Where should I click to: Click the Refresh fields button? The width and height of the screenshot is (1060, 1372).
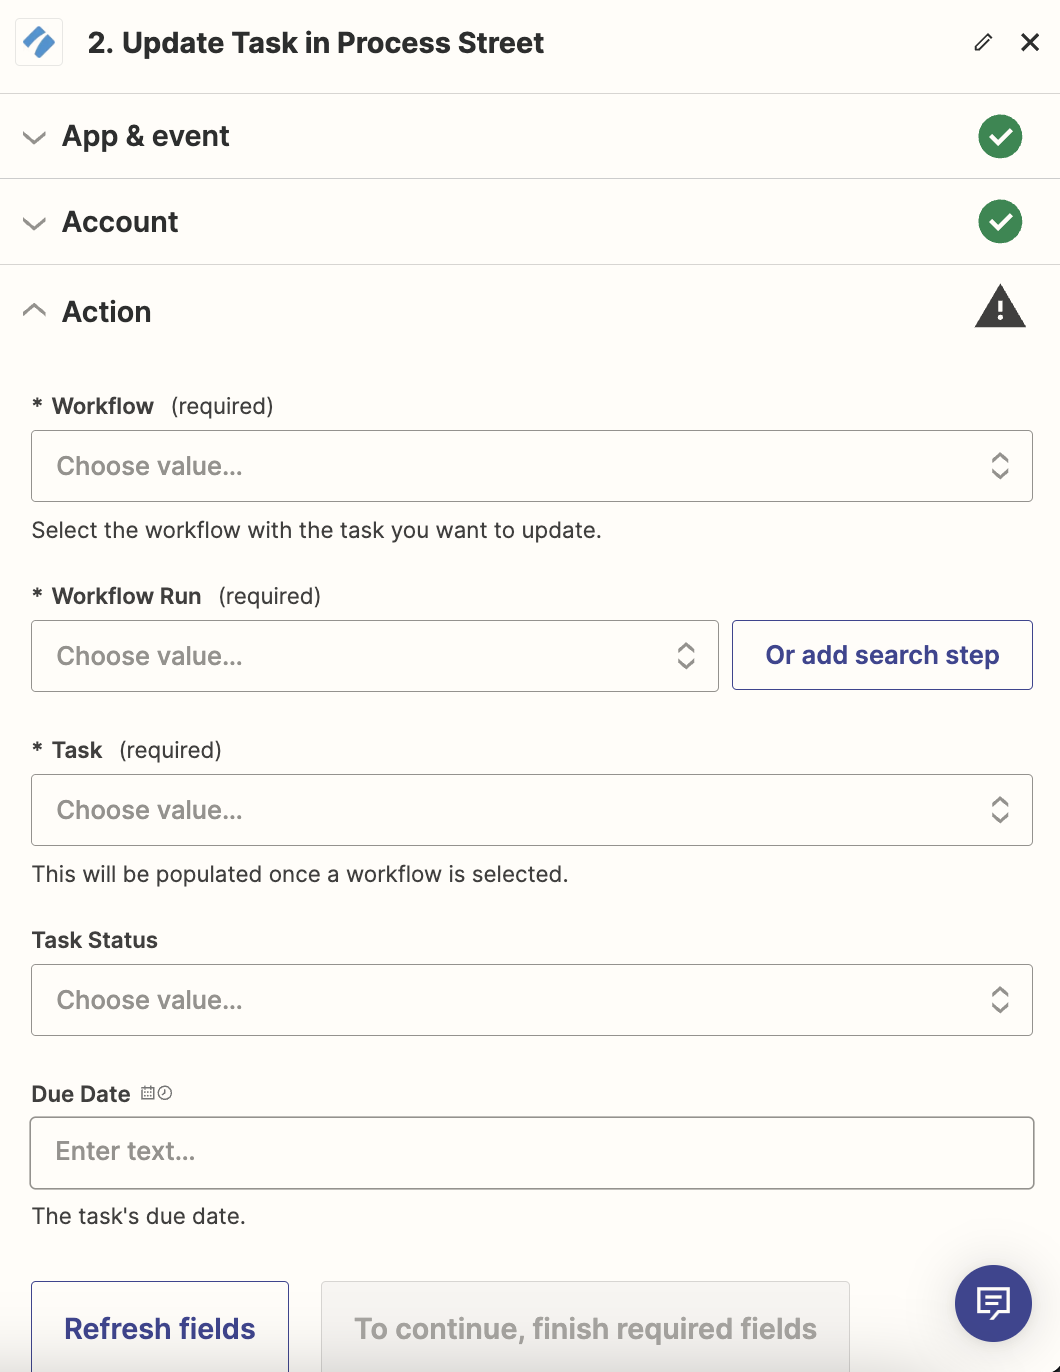pos(160,1328)
